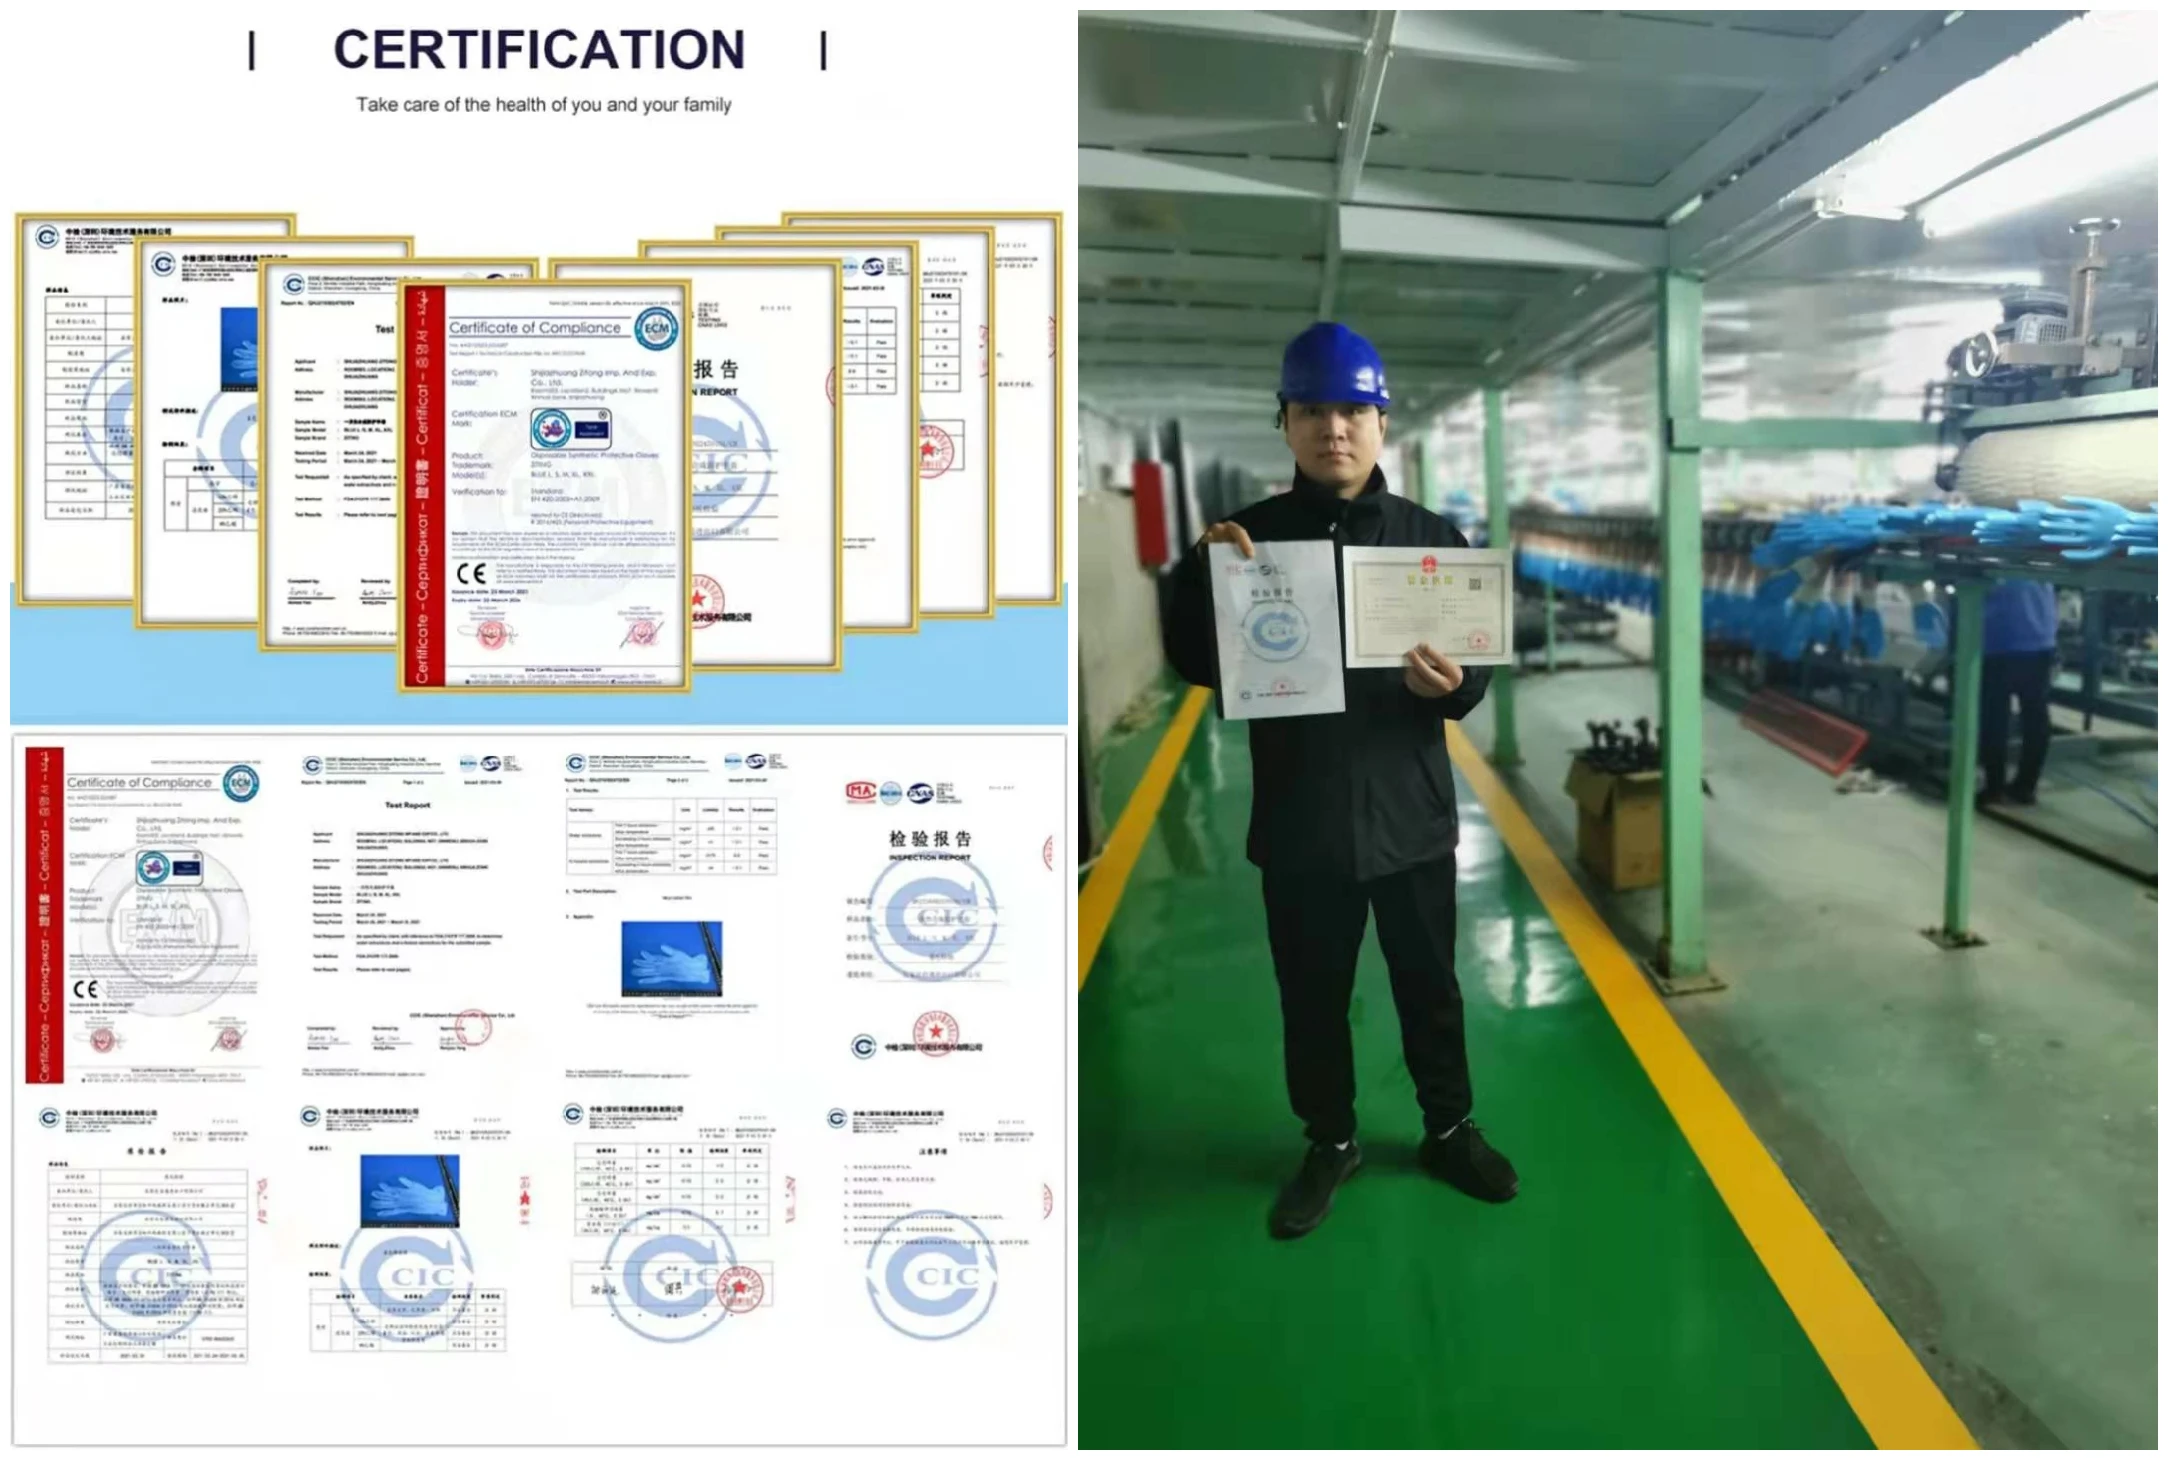
Task: Click the CE mark on the front collage certificate
Action: (x=471, y=574)
